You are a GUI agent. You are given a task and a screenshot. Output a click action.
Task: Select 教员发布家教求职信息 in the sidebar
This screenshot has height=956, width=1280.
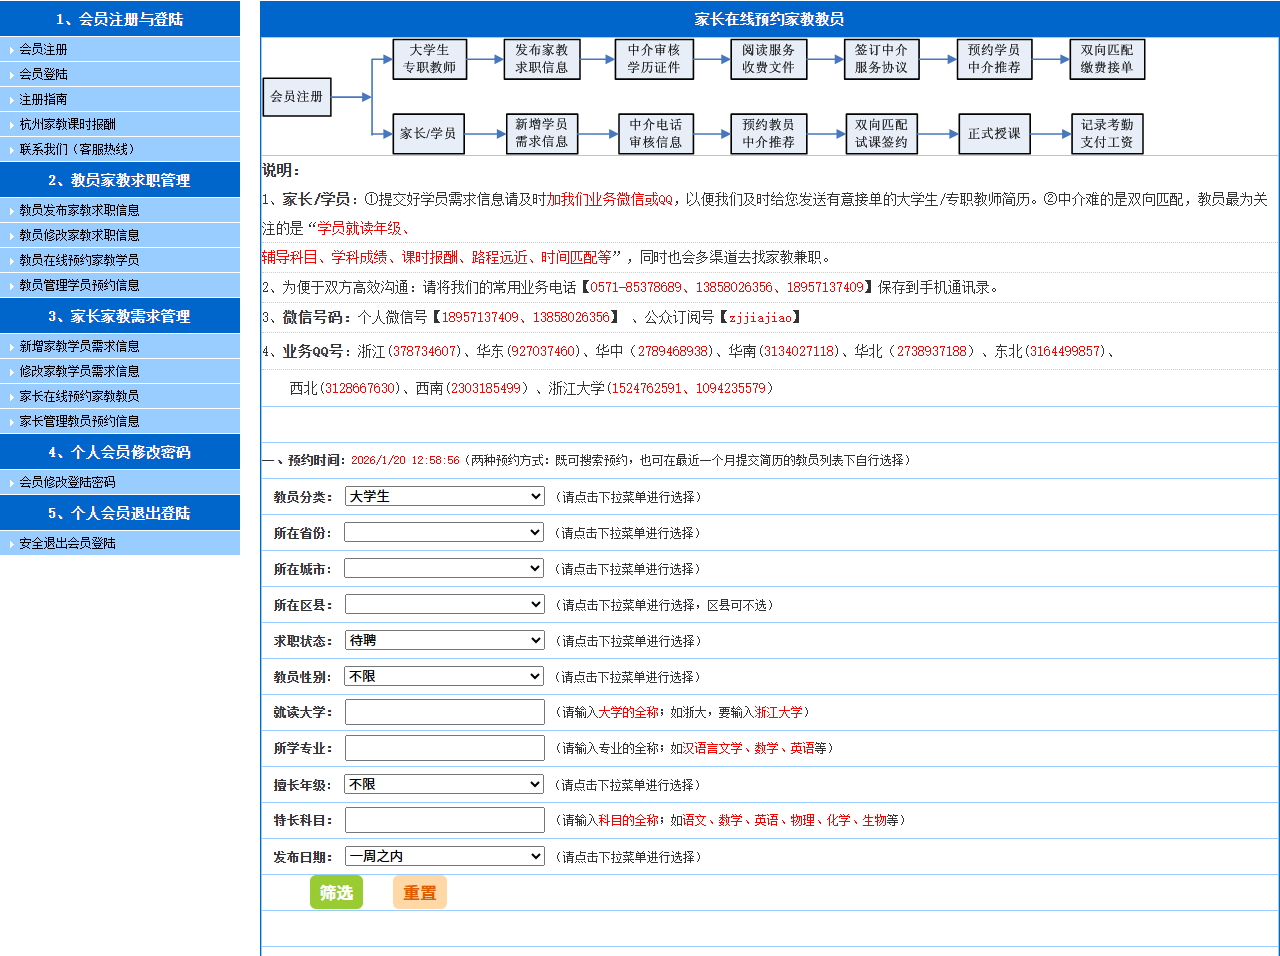80,210
